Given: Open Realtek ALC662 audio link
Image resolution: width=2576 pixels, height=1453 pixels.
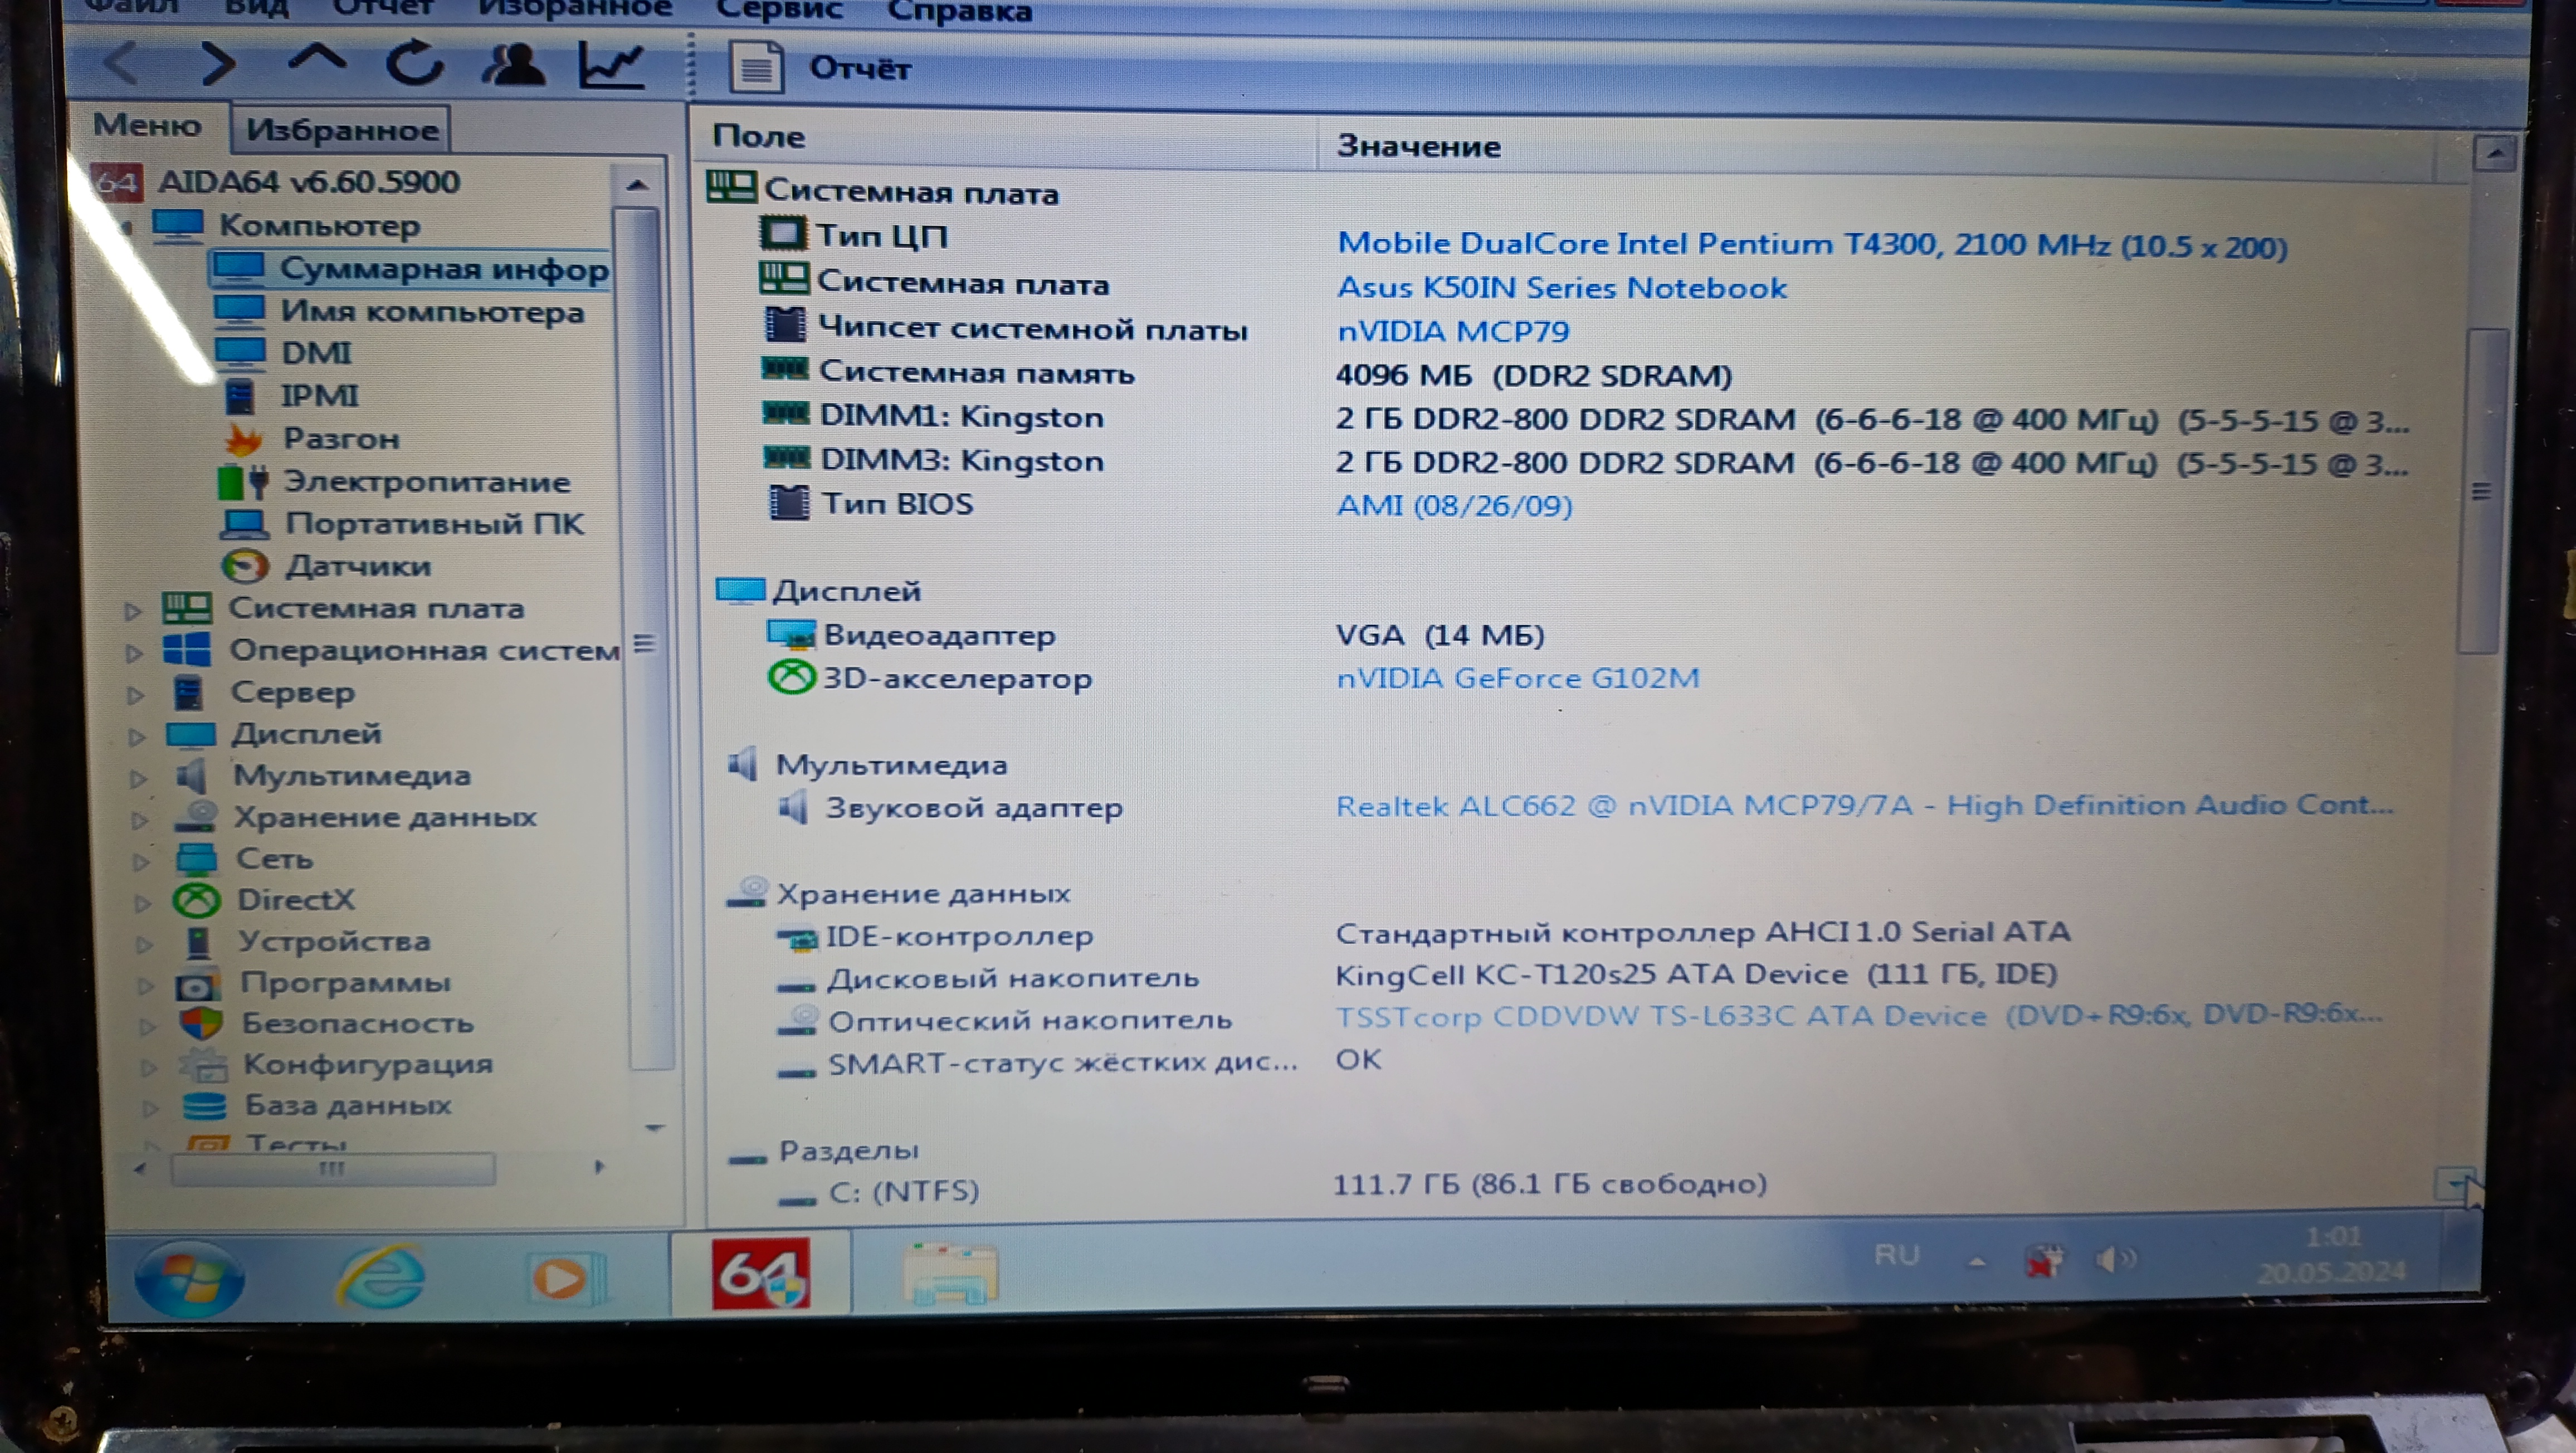Looking at the screenshot, I should 1864,805.
